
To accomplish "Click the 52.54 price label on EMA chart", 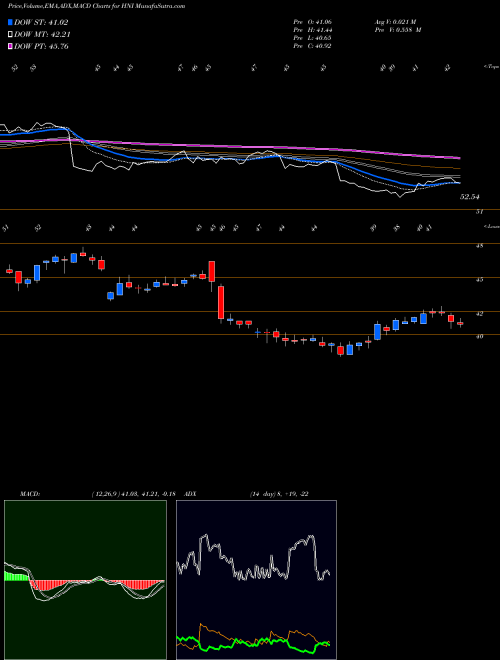I will 470,197.
